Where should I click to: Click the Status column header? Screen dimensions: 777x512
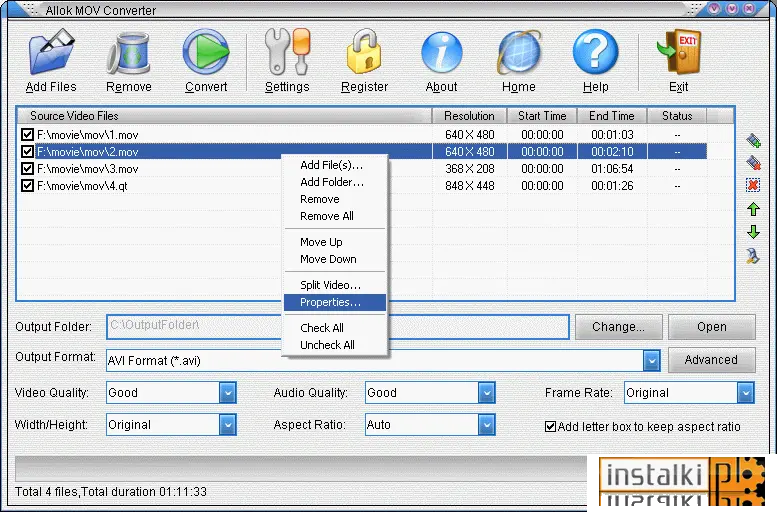point(677,115)
